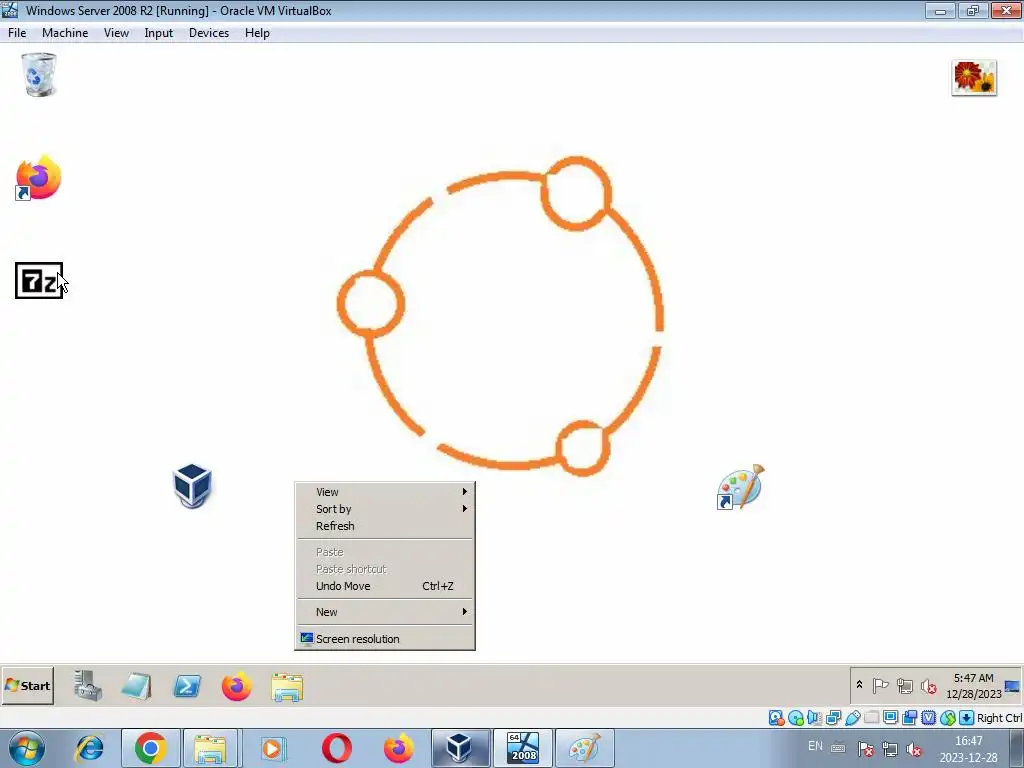Open Windows Explorer from the guest taskbar
Screen dimensions: 1024x768
point(287,687)
